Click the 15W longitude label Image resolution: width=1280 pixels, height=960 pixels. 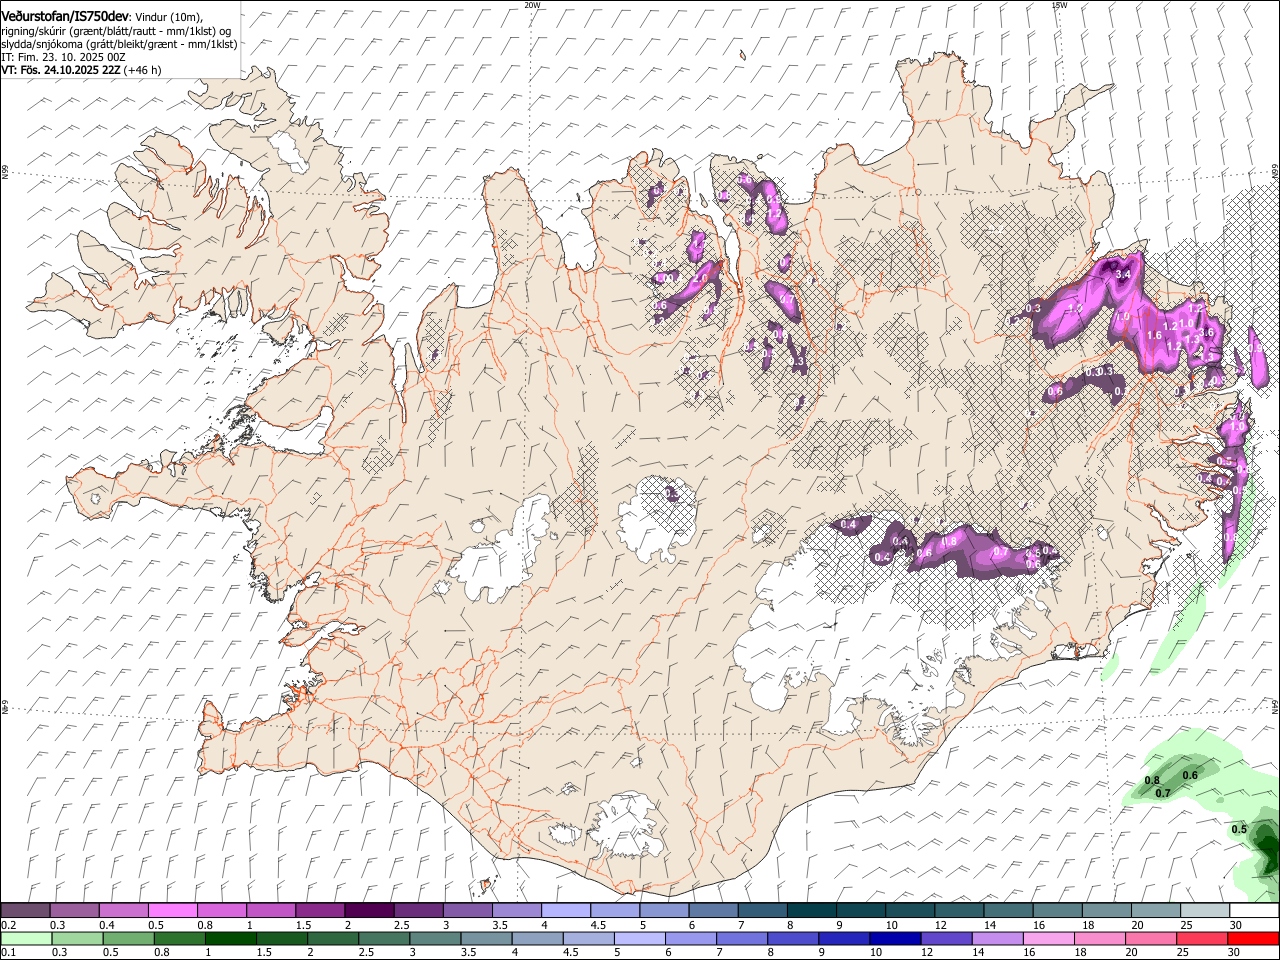[1059, 5]
